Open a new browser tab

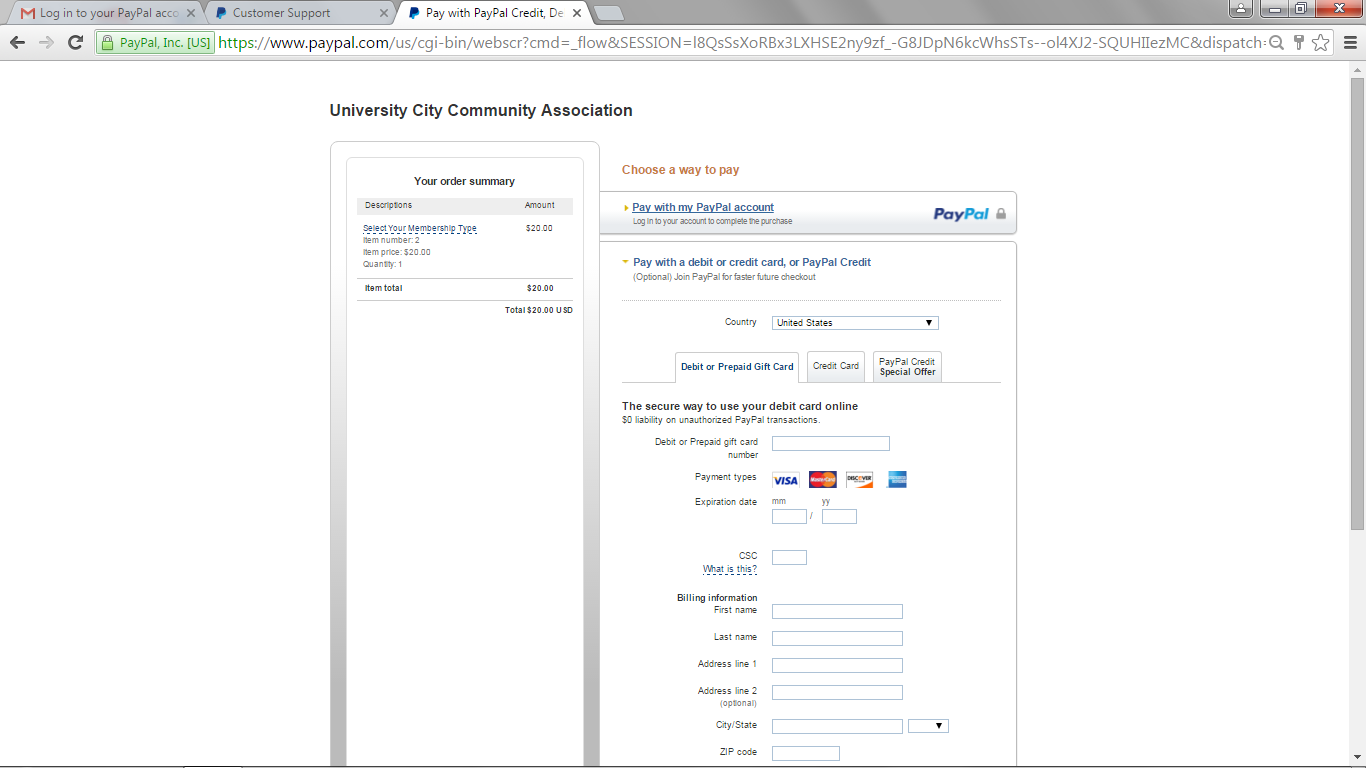pos(608,13)
